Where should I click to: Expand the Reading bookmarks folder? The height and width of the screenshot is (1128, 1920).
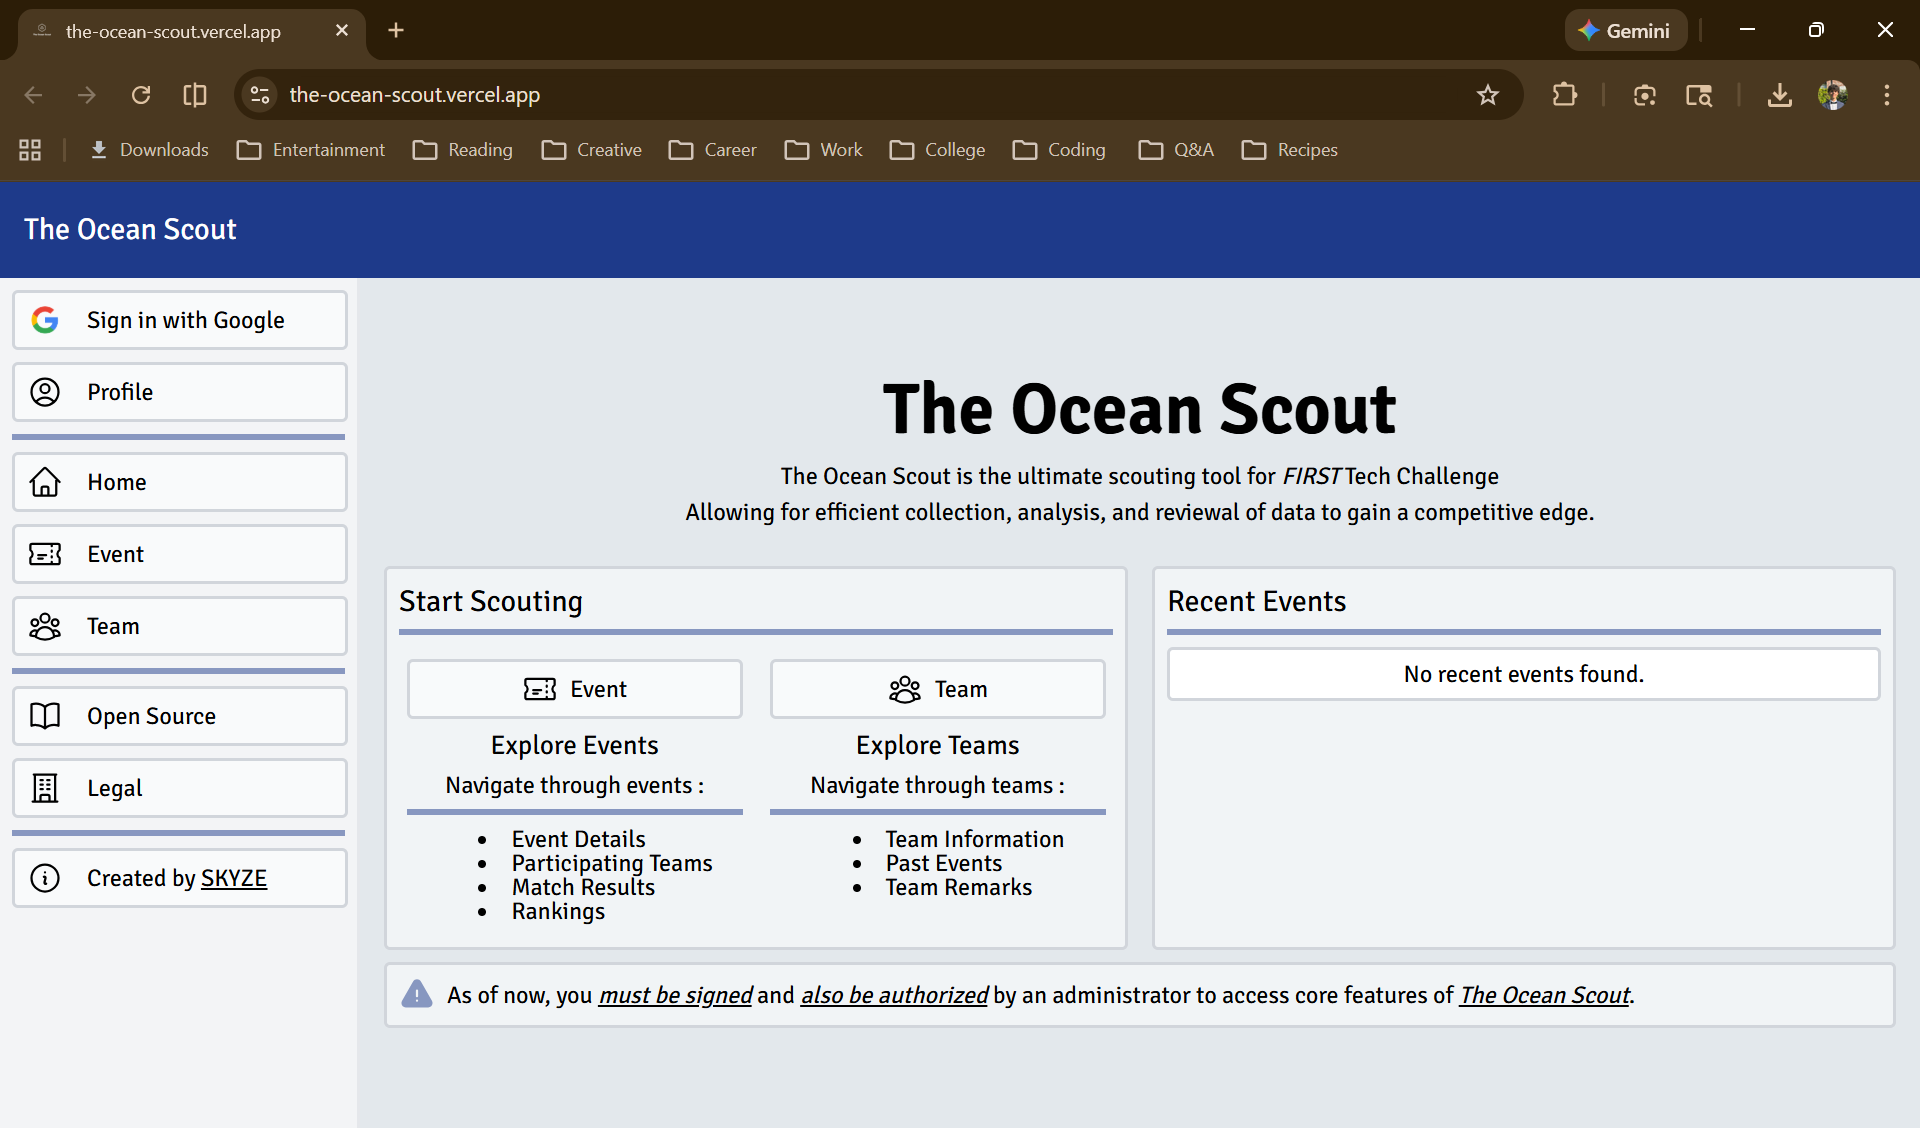[x=463, y=150]
